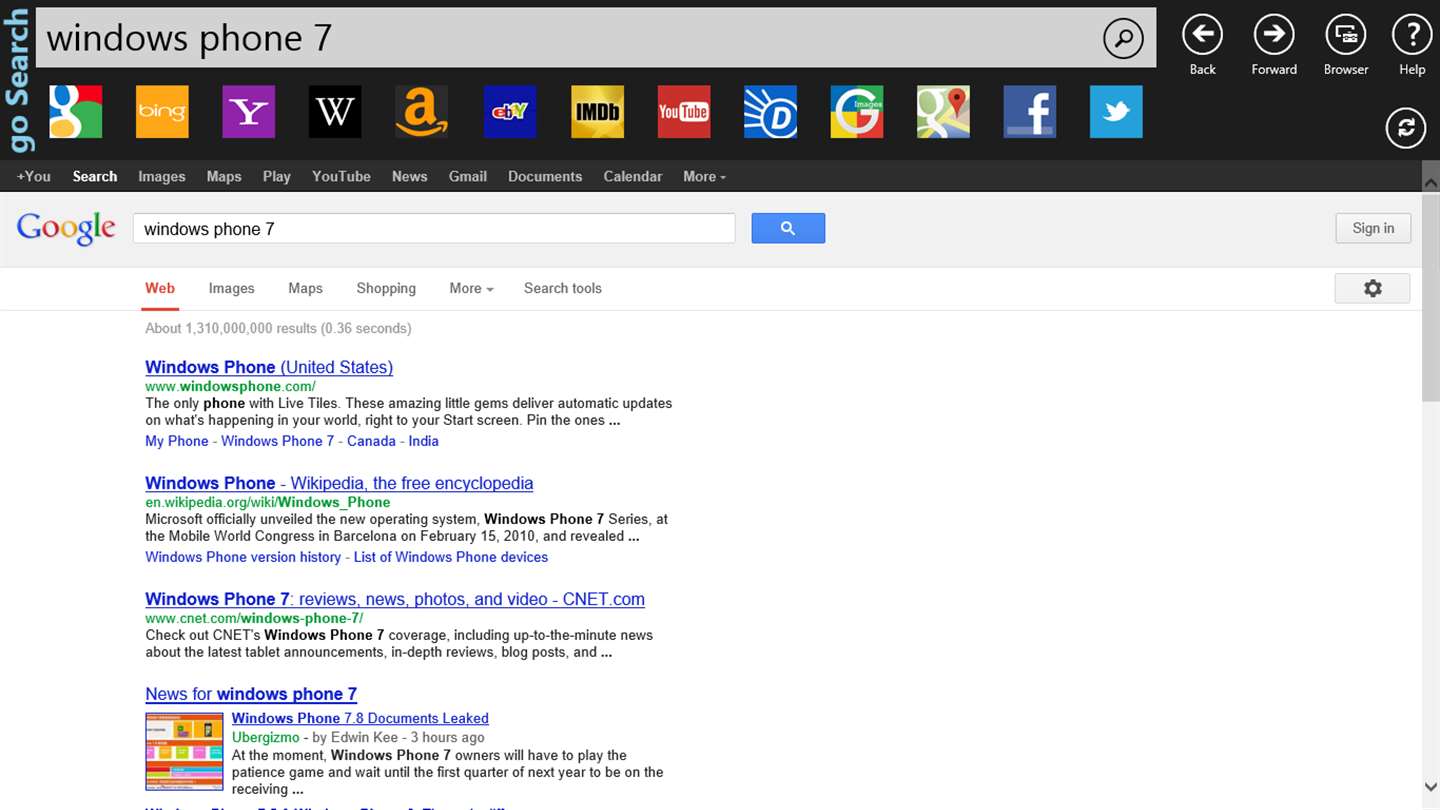Open Play in the Google bar
Image resolution: width=1440 pixels, height=810 pixels.
click(x=276, y=176)
